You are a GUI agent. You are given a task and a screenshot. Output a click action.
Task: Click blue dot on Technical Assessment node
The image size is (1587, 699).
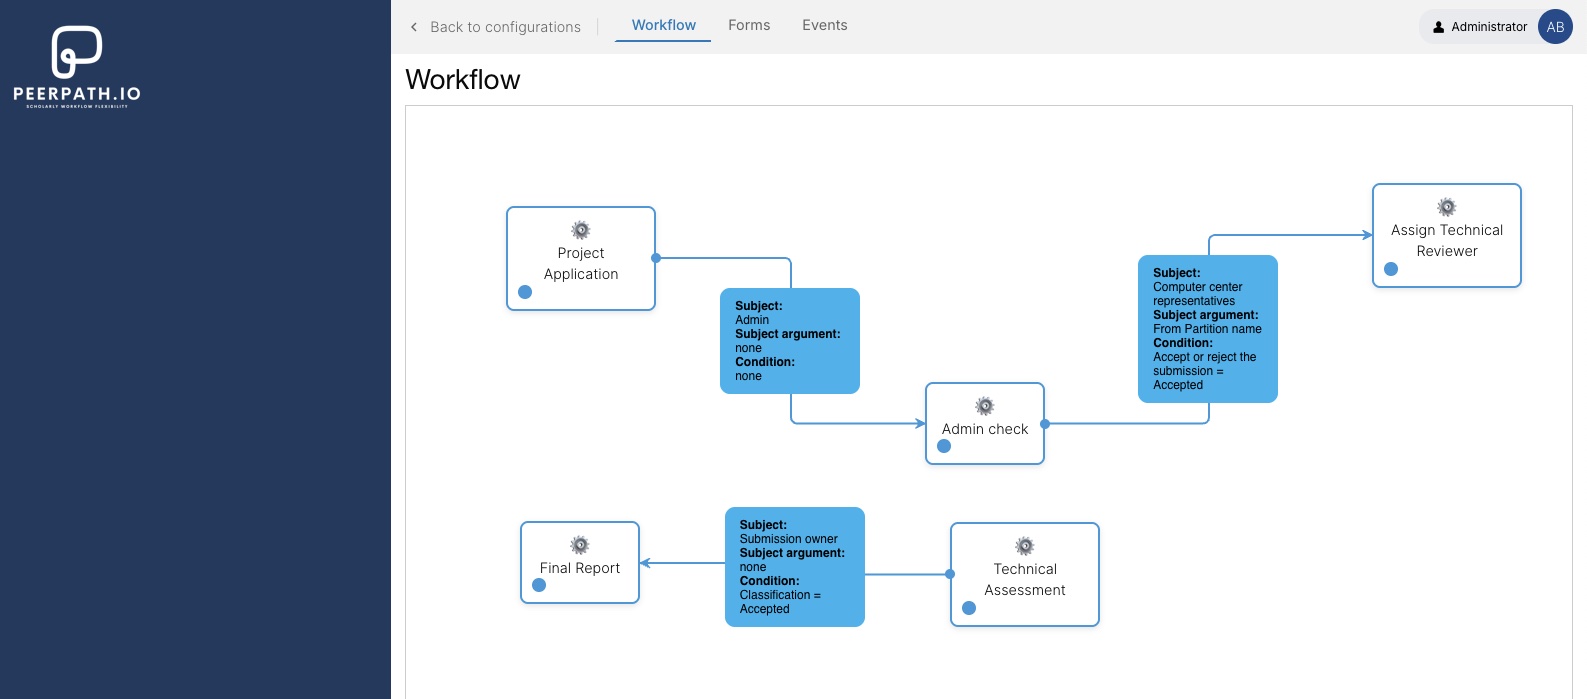[969, 608]
